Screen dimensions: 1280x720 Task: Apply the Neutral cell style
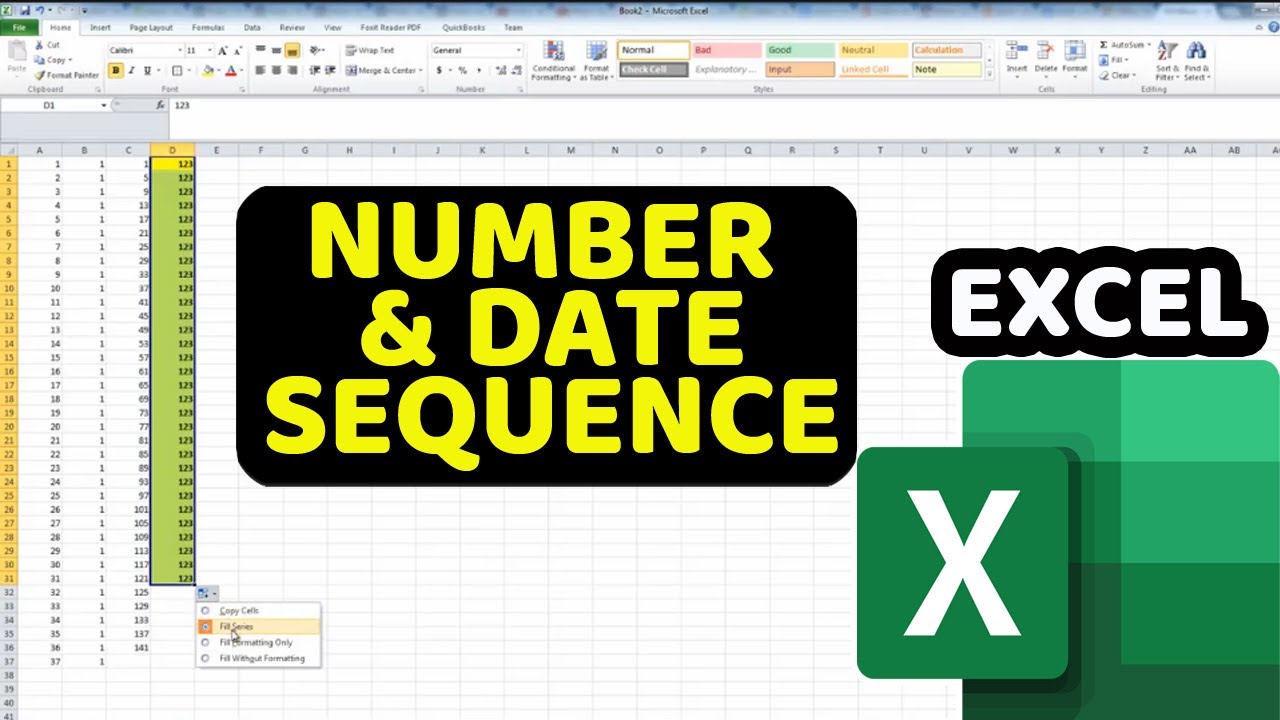tap(873, 50)
